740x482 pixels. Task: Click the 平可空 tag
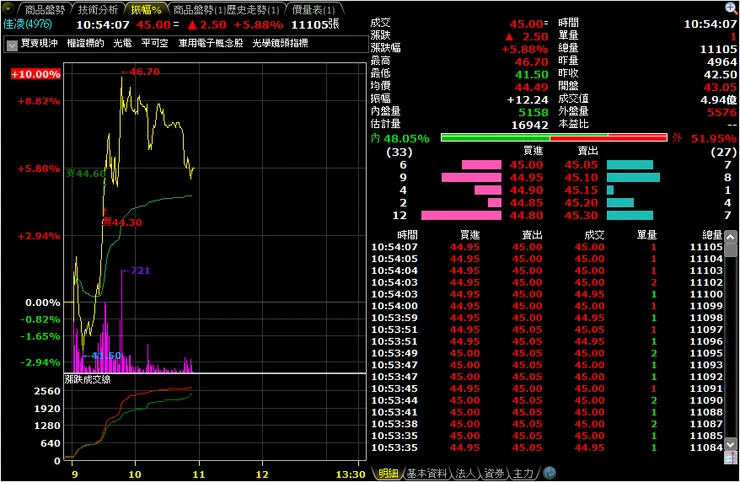coord(154,43)
